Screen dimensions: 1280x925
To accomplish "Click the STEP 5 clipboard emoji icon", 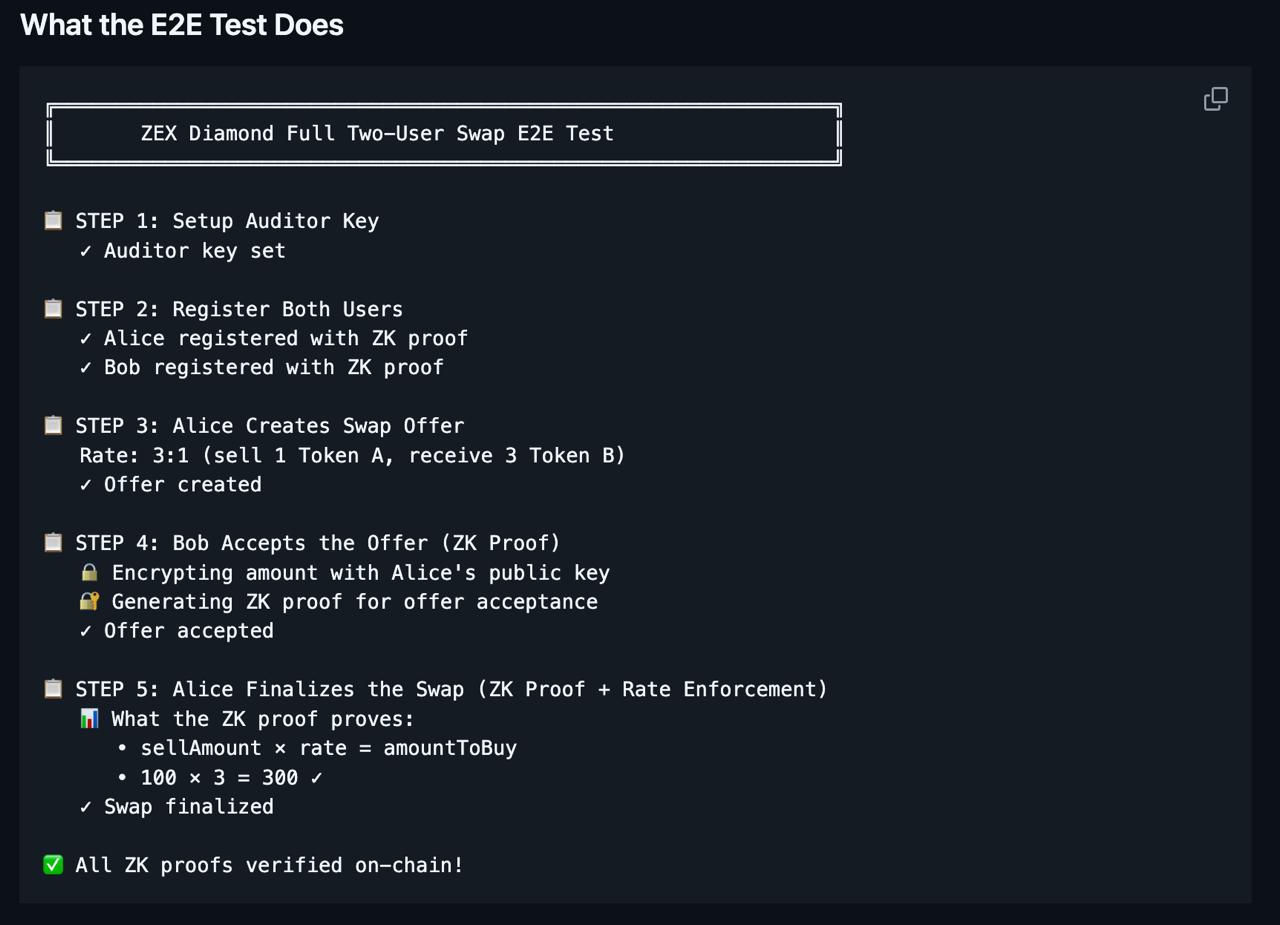I will (x=54, y=688).
